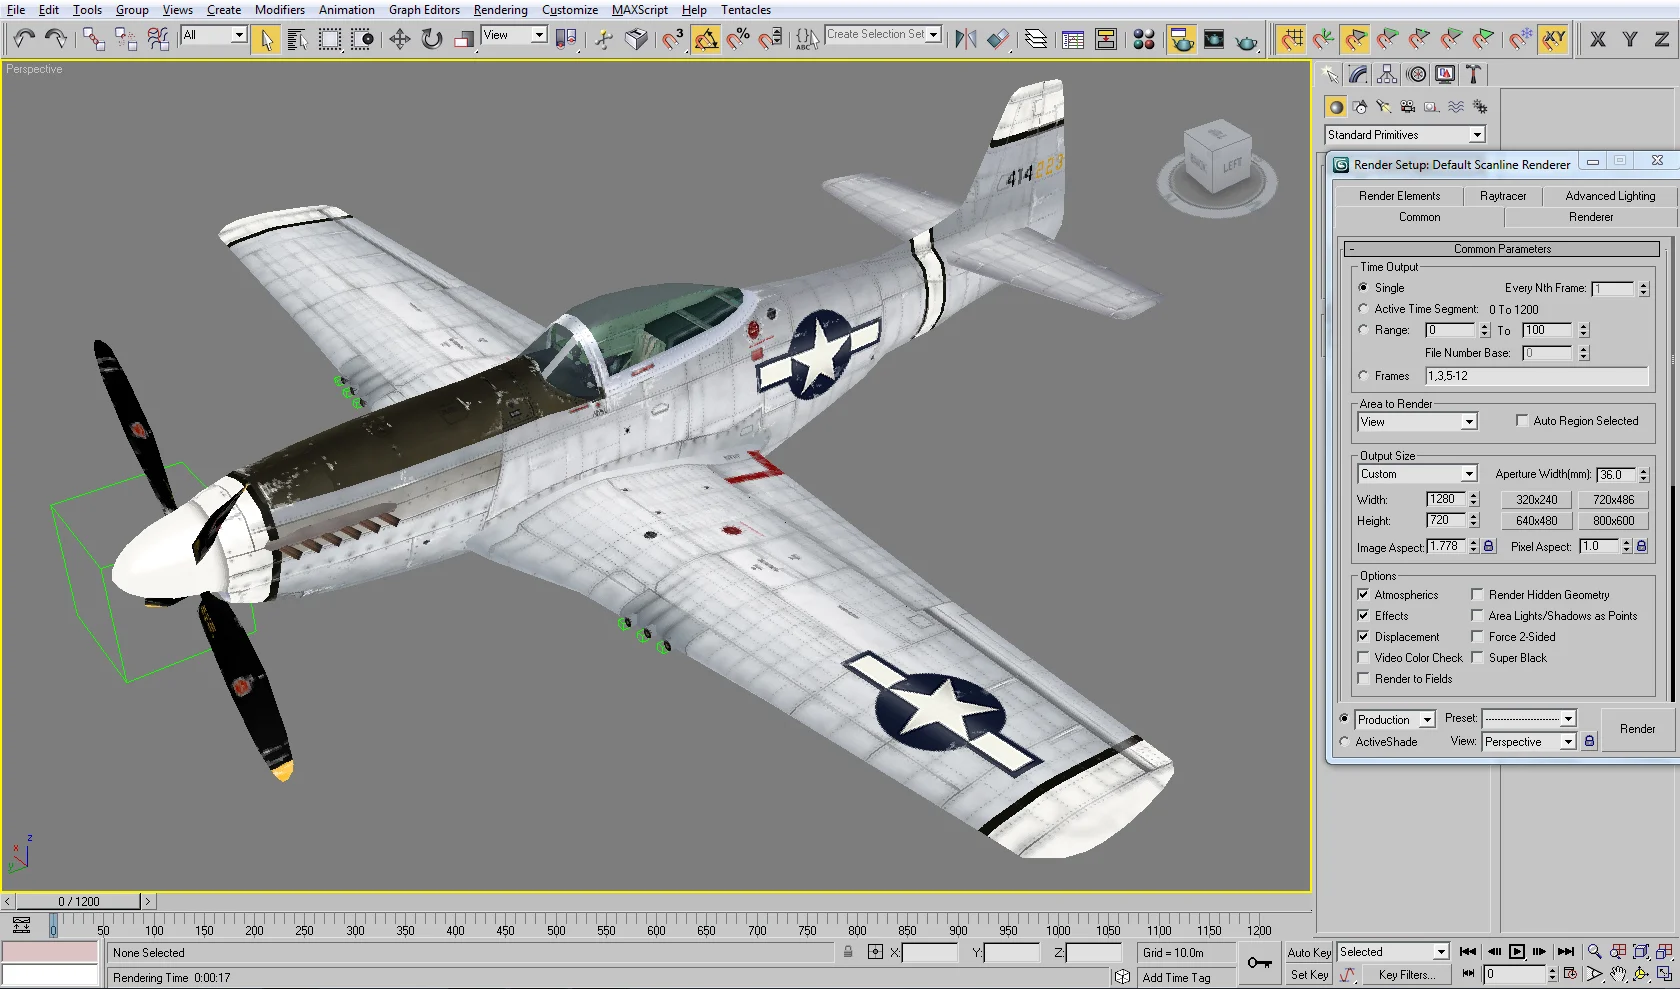The height and width of the screenshot is (989, 1680).
Task: Open the Hierarchy command panel tab
Action: click(1387, 75)
